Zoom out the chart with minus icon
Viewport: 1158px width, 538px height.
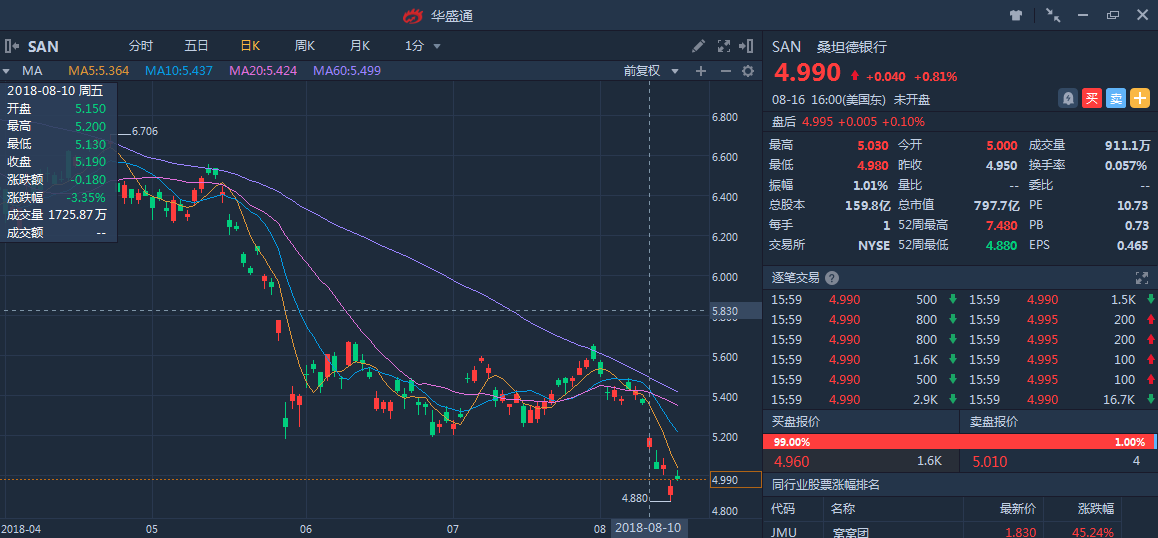tap(725, 71)
